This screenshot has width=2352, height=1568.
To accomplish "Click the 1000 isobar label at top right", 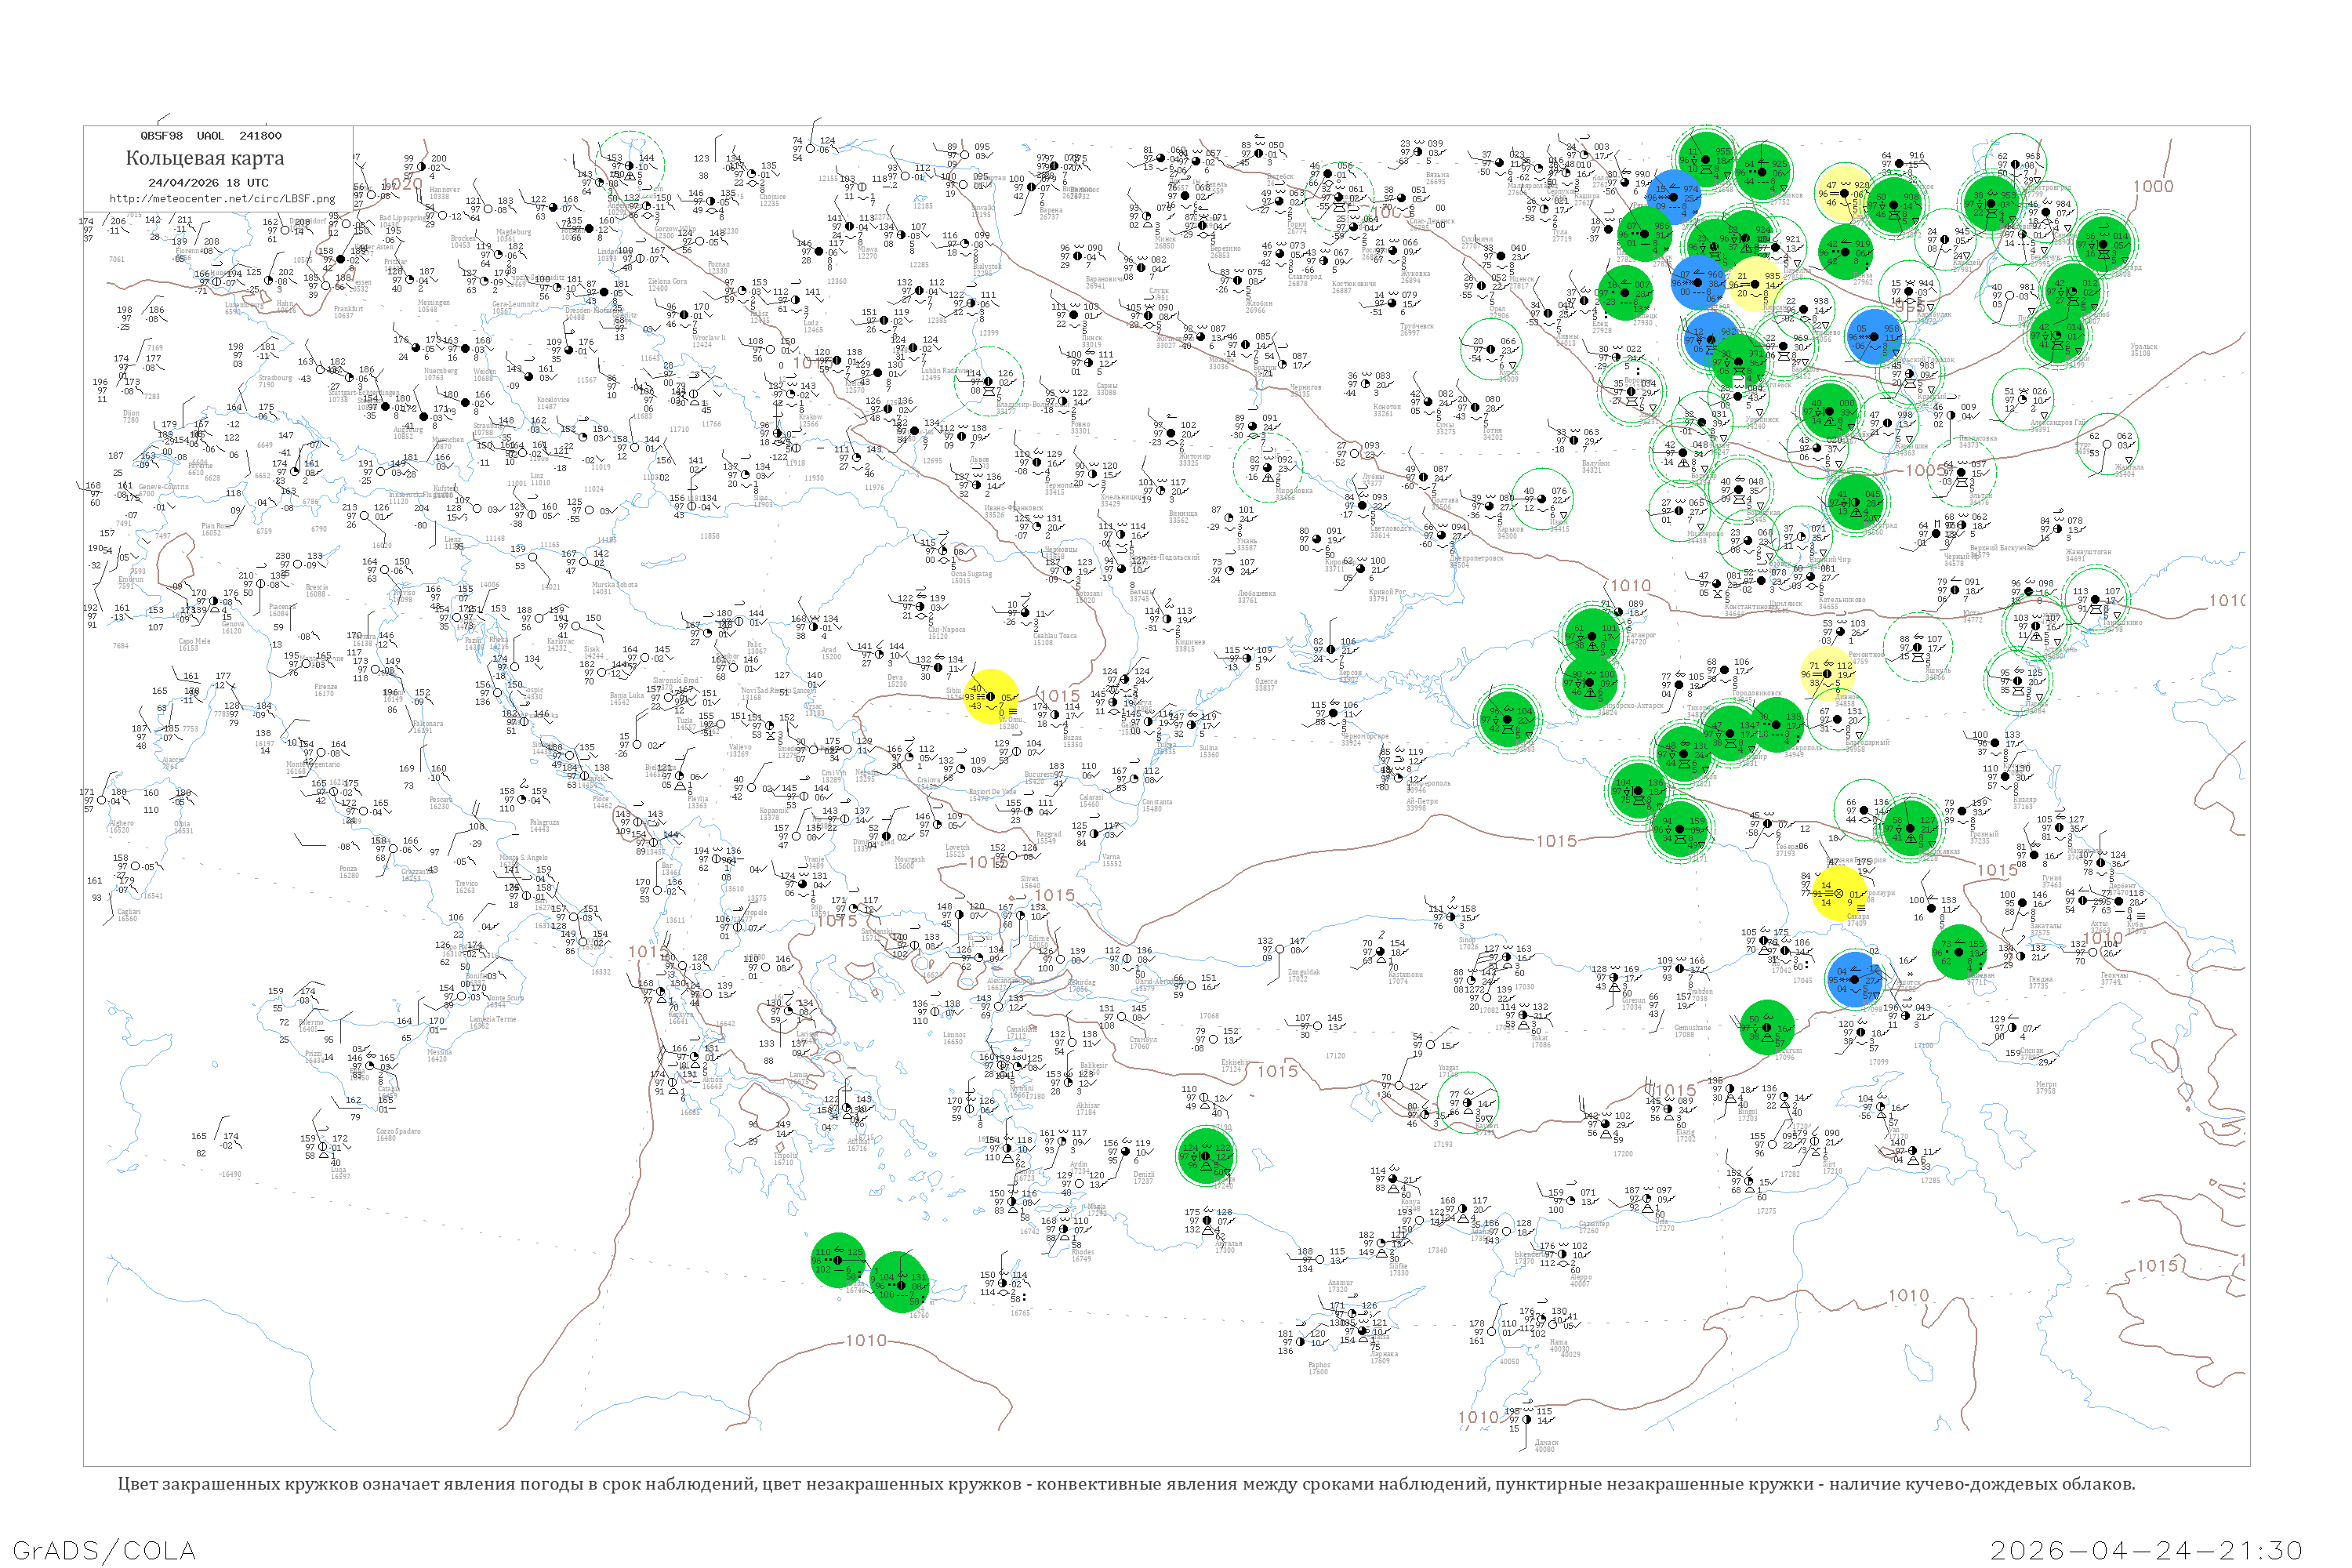I will click(x=2152, y=187).
